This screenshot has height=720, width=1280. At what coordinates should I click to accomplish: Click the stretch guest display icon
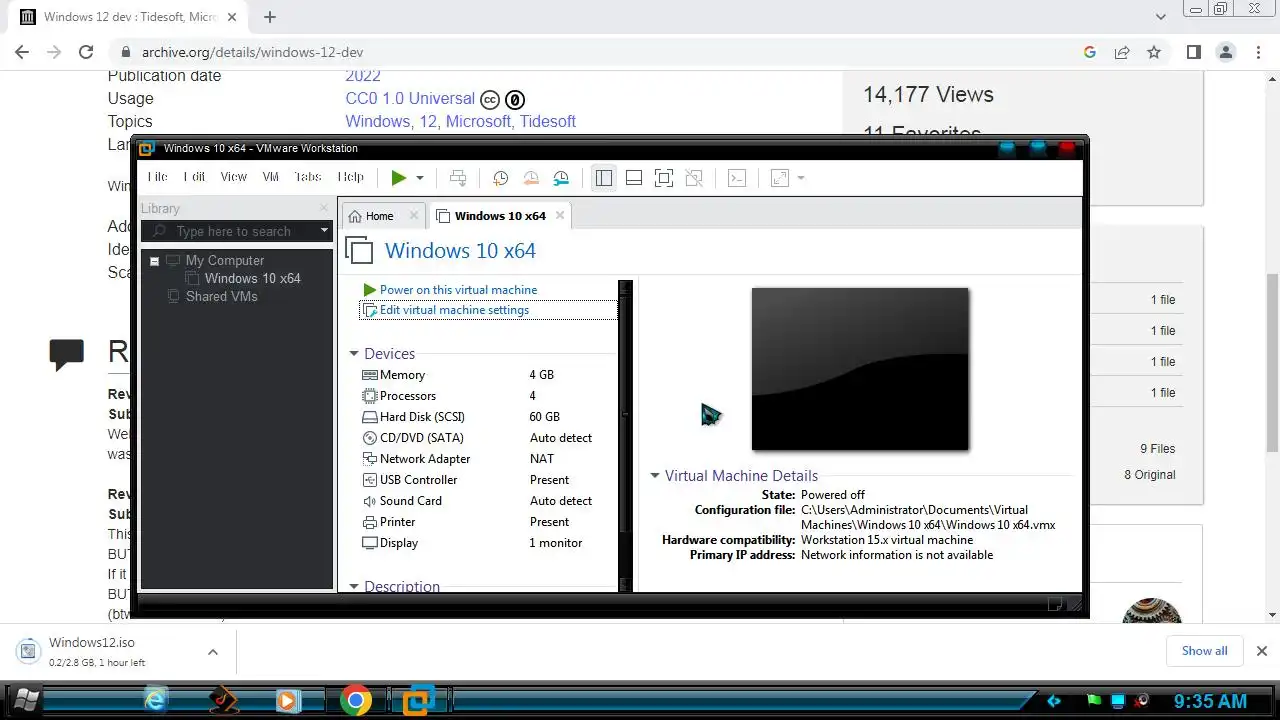(780, 178)
